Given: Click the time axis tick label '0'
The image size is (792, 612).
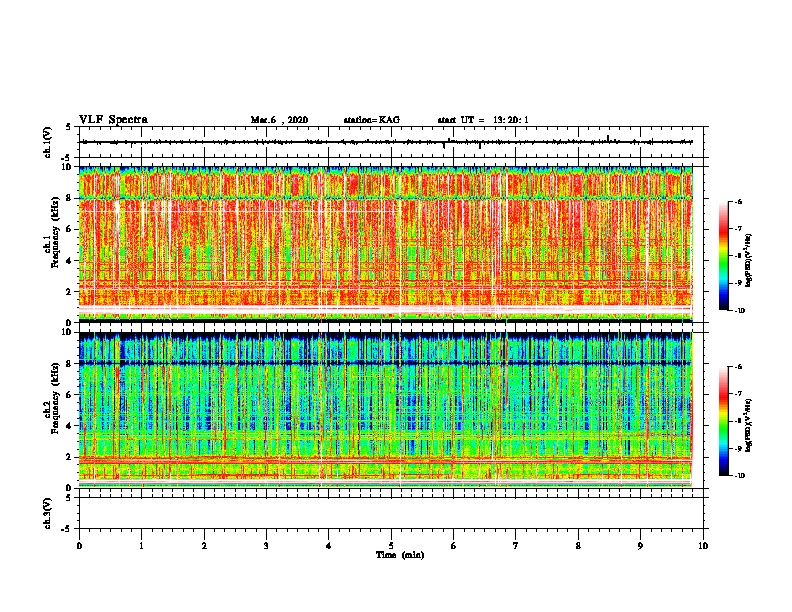Looking at the screenshot, I should pyautogui.click(x=79, y=546).
